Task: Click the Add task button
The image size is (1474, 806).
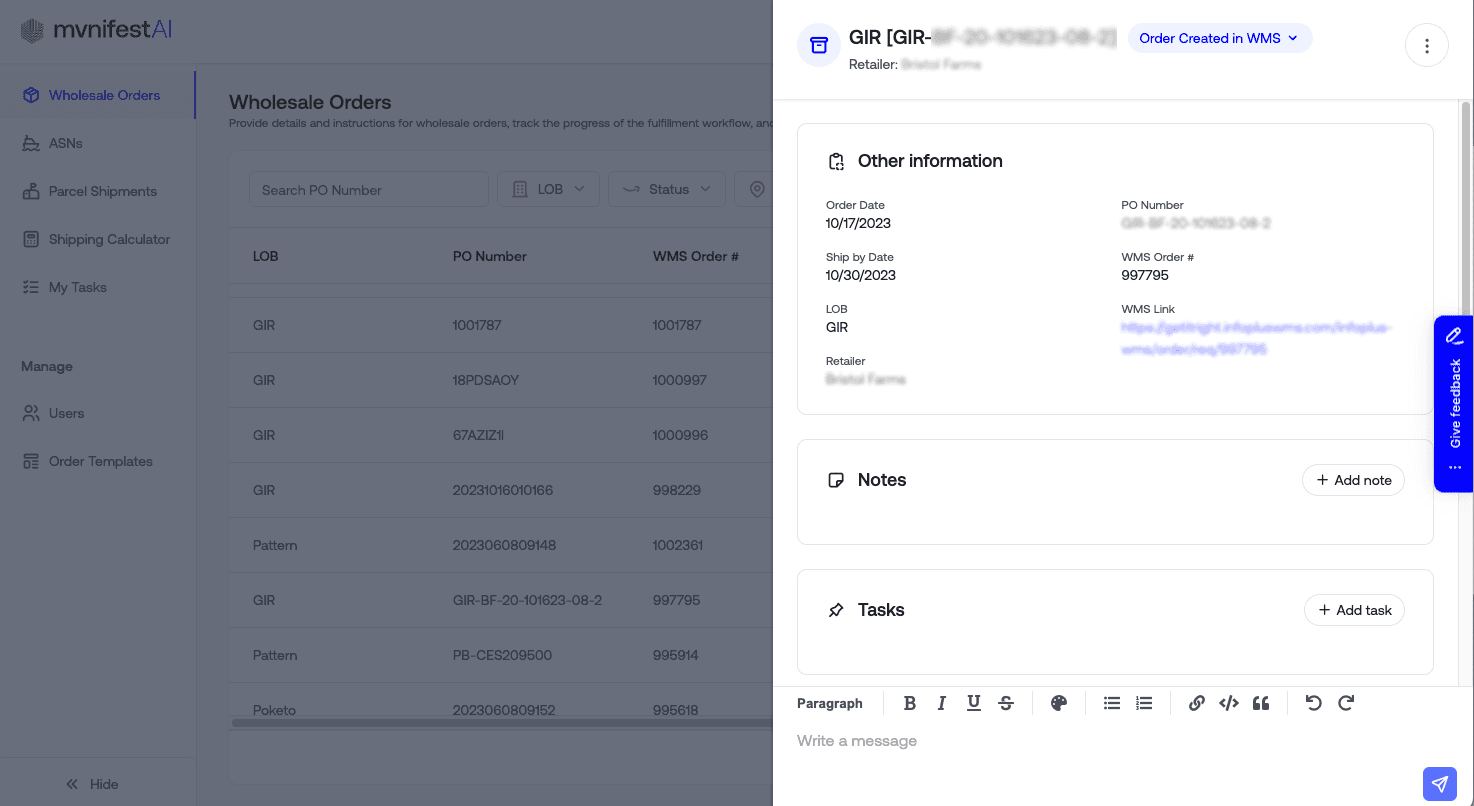Action: (x=1354, y=610)
